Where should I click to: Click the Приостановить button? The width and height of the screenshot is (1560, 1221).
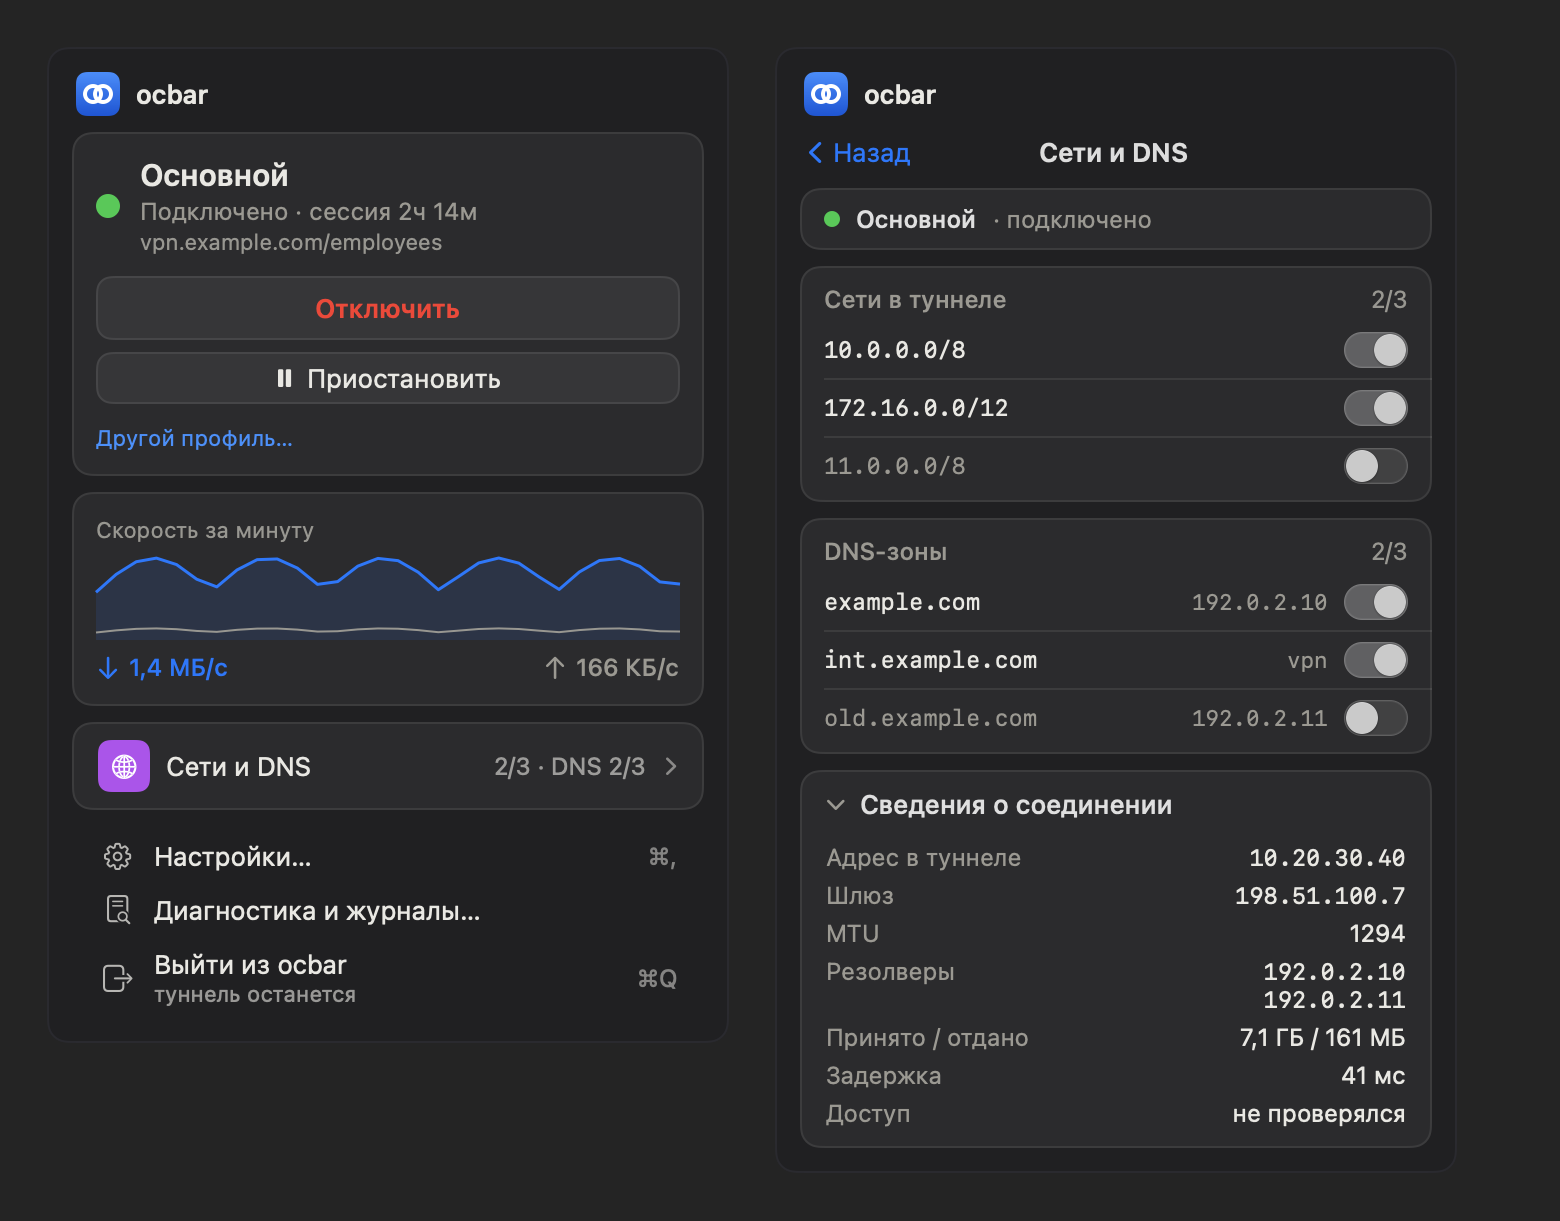388,378
